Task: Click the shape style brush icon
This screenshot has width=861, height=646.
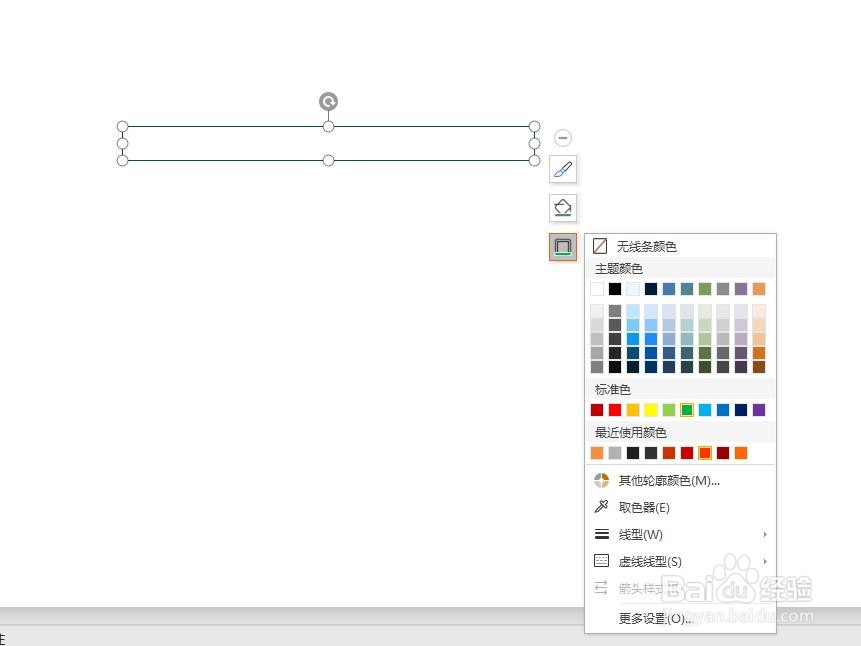Action: point(563,169)
